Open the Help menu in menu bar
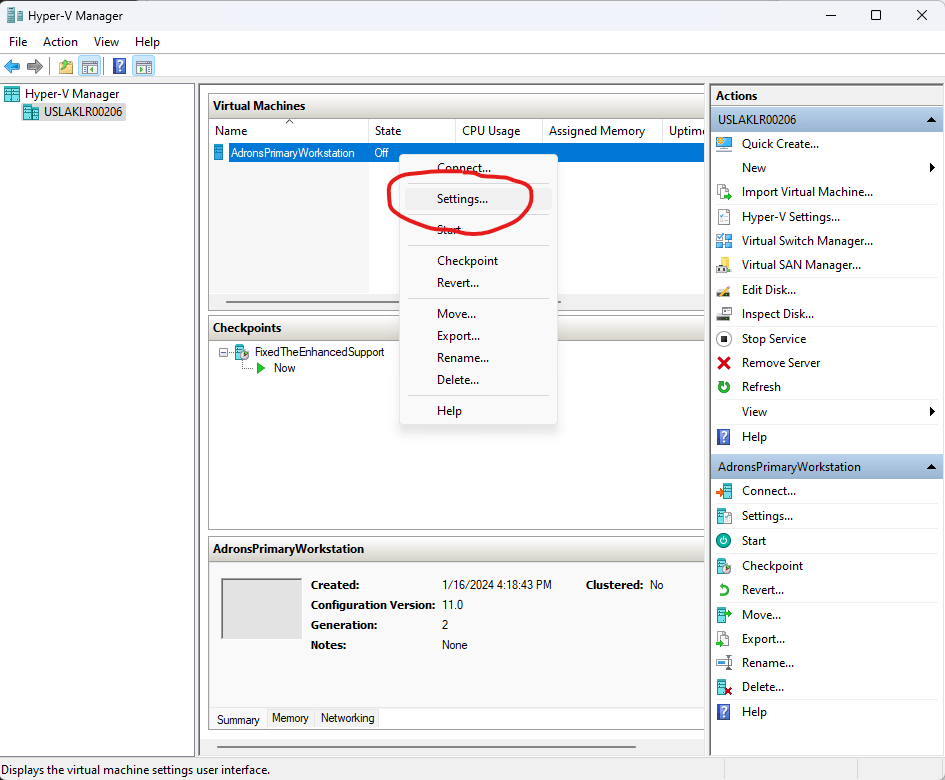This screenshot has width=945, height=780. pyautogui.click(x=147, y=42)
